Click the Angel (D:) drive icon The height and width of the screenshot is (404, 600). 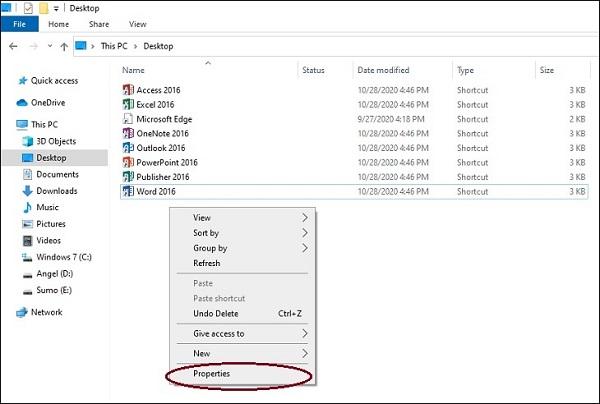[x=28, y=275]
